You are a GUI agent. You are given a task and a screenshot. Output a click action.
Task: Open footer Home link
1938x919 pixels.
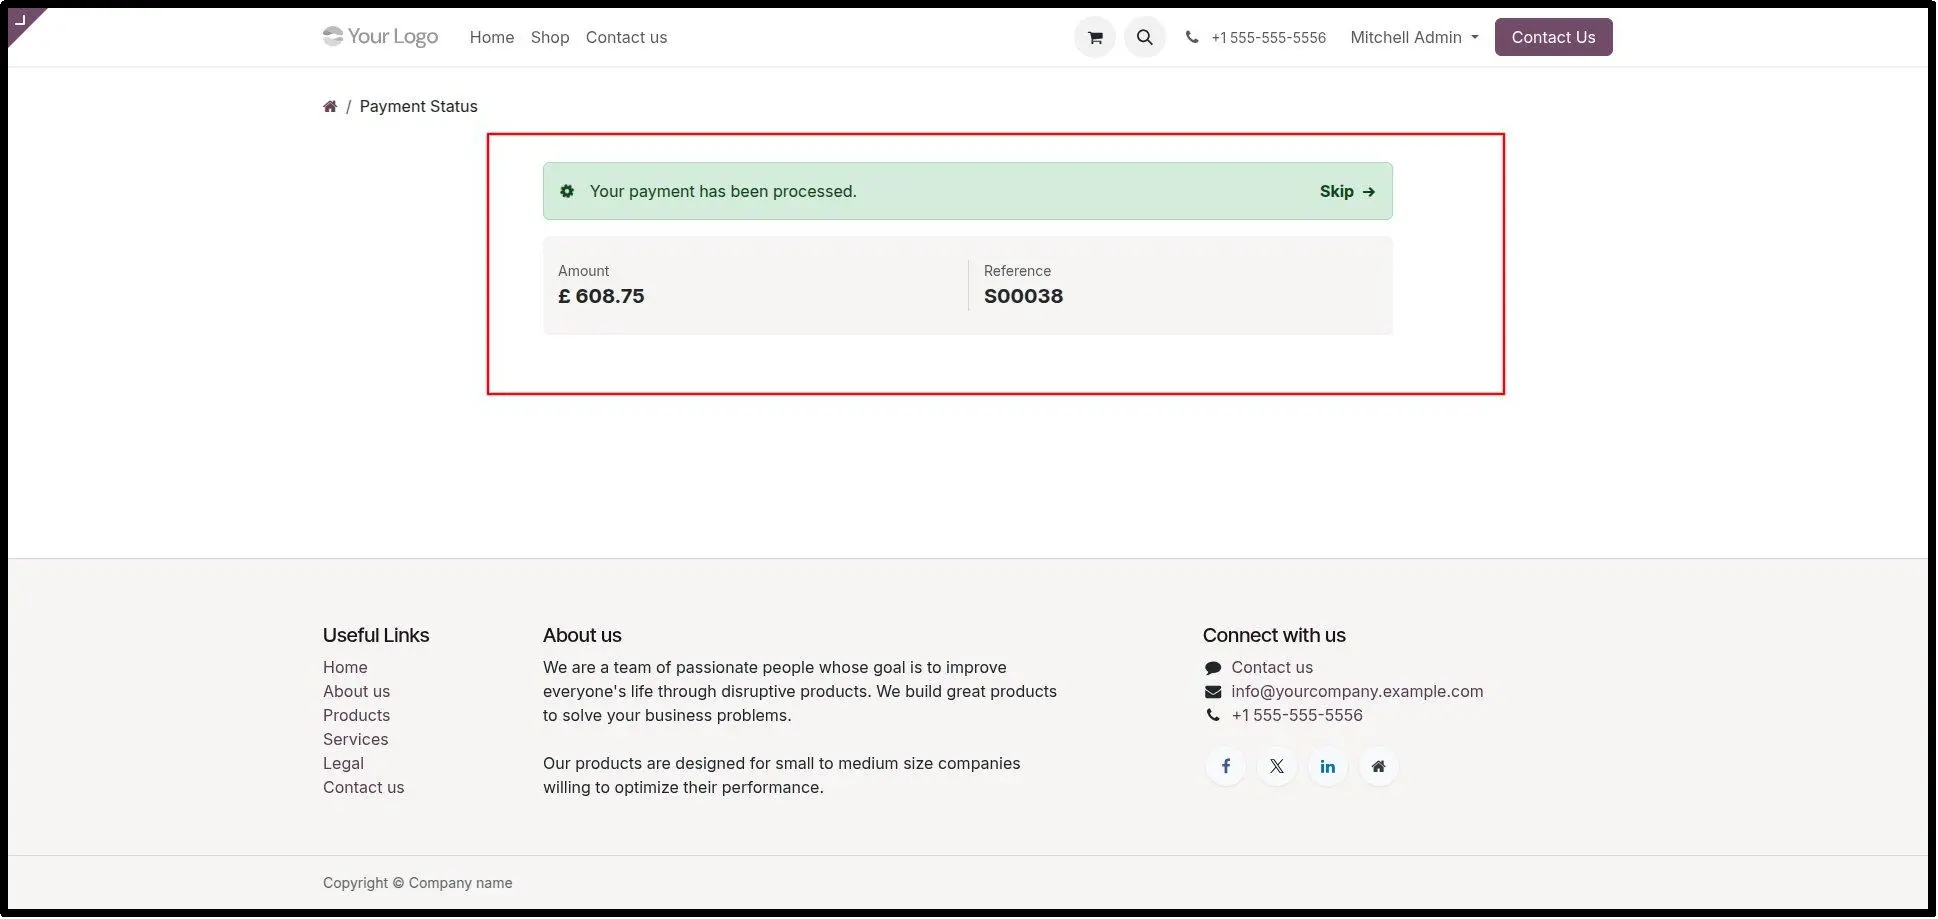[345, 668]
